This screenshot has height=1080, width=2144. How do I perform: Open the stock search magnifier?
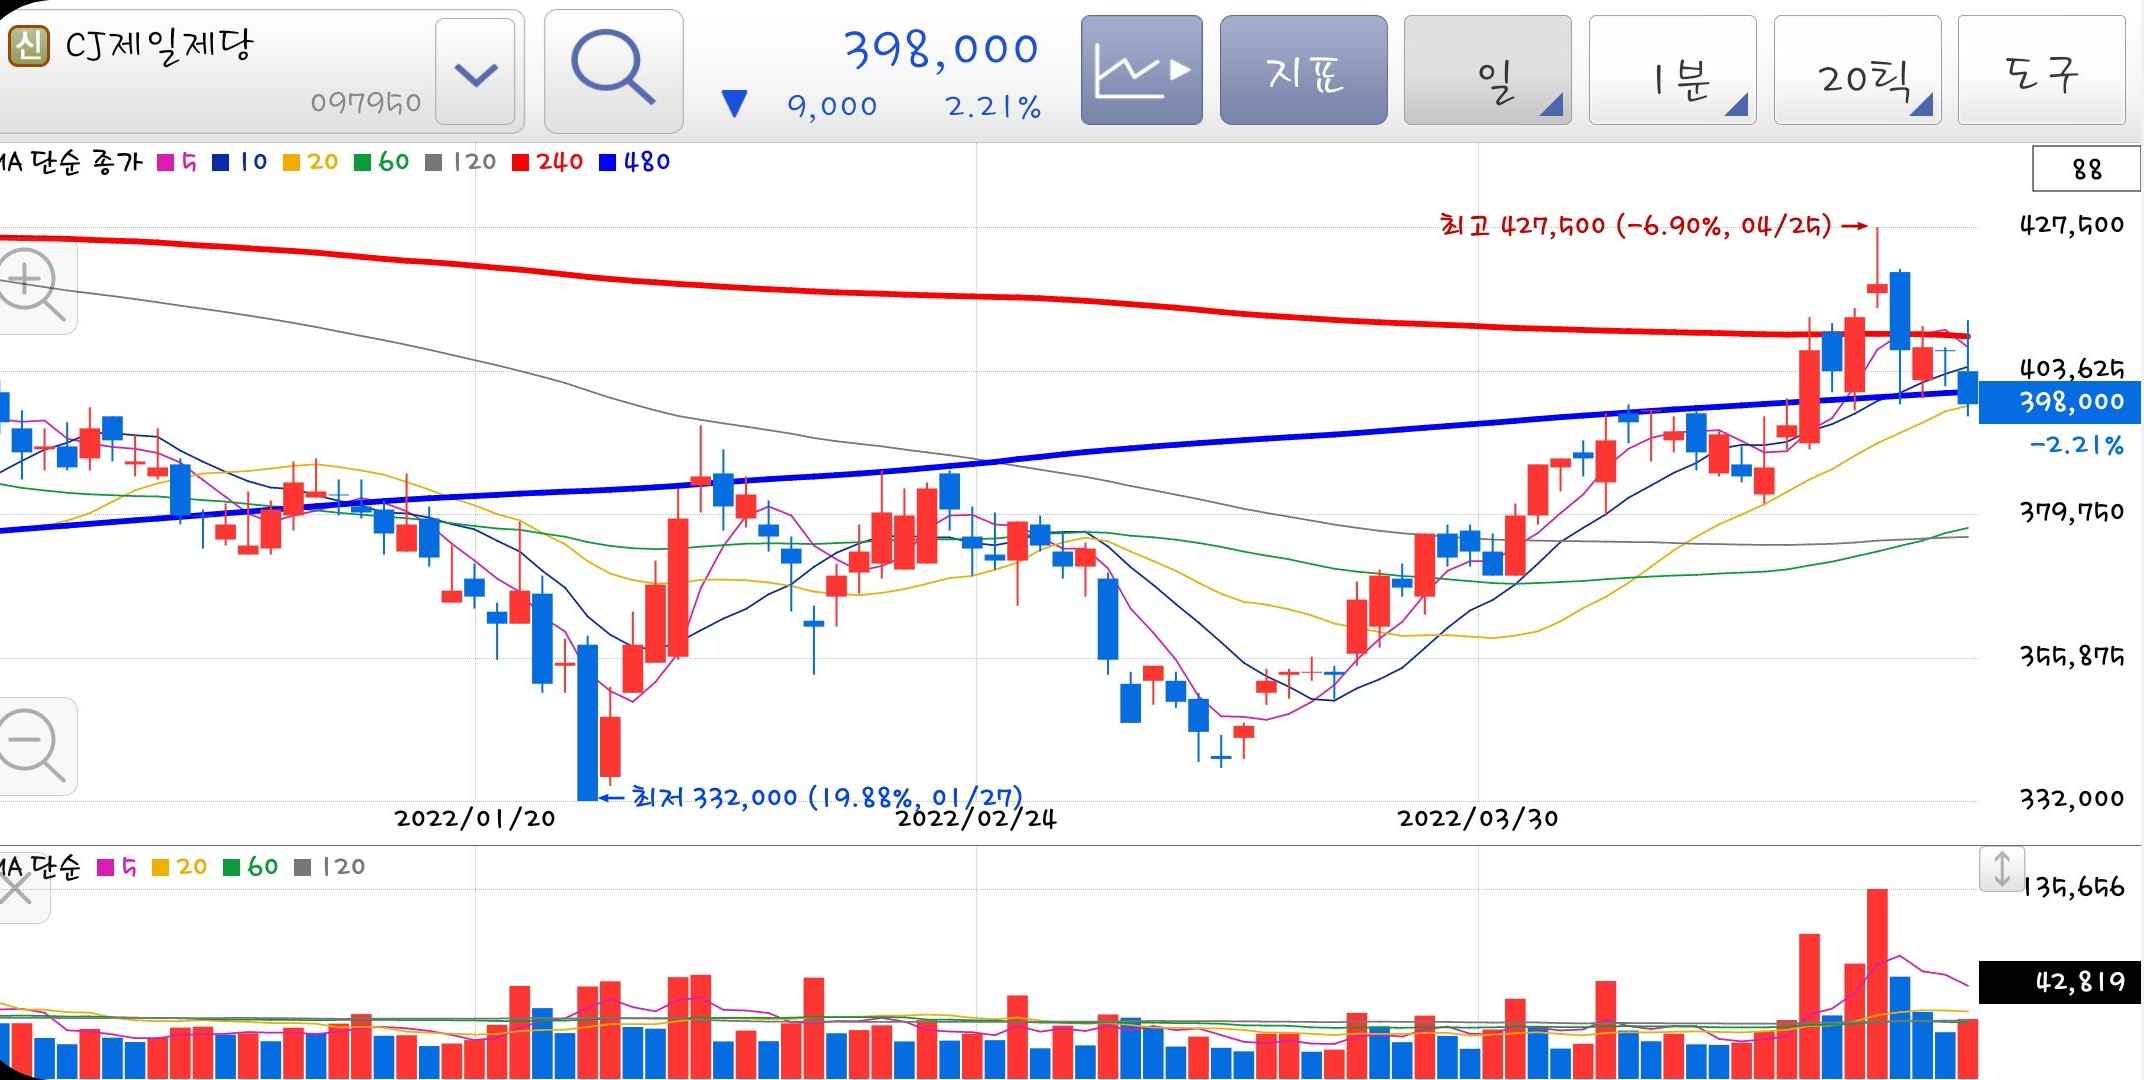click(613, 70)
